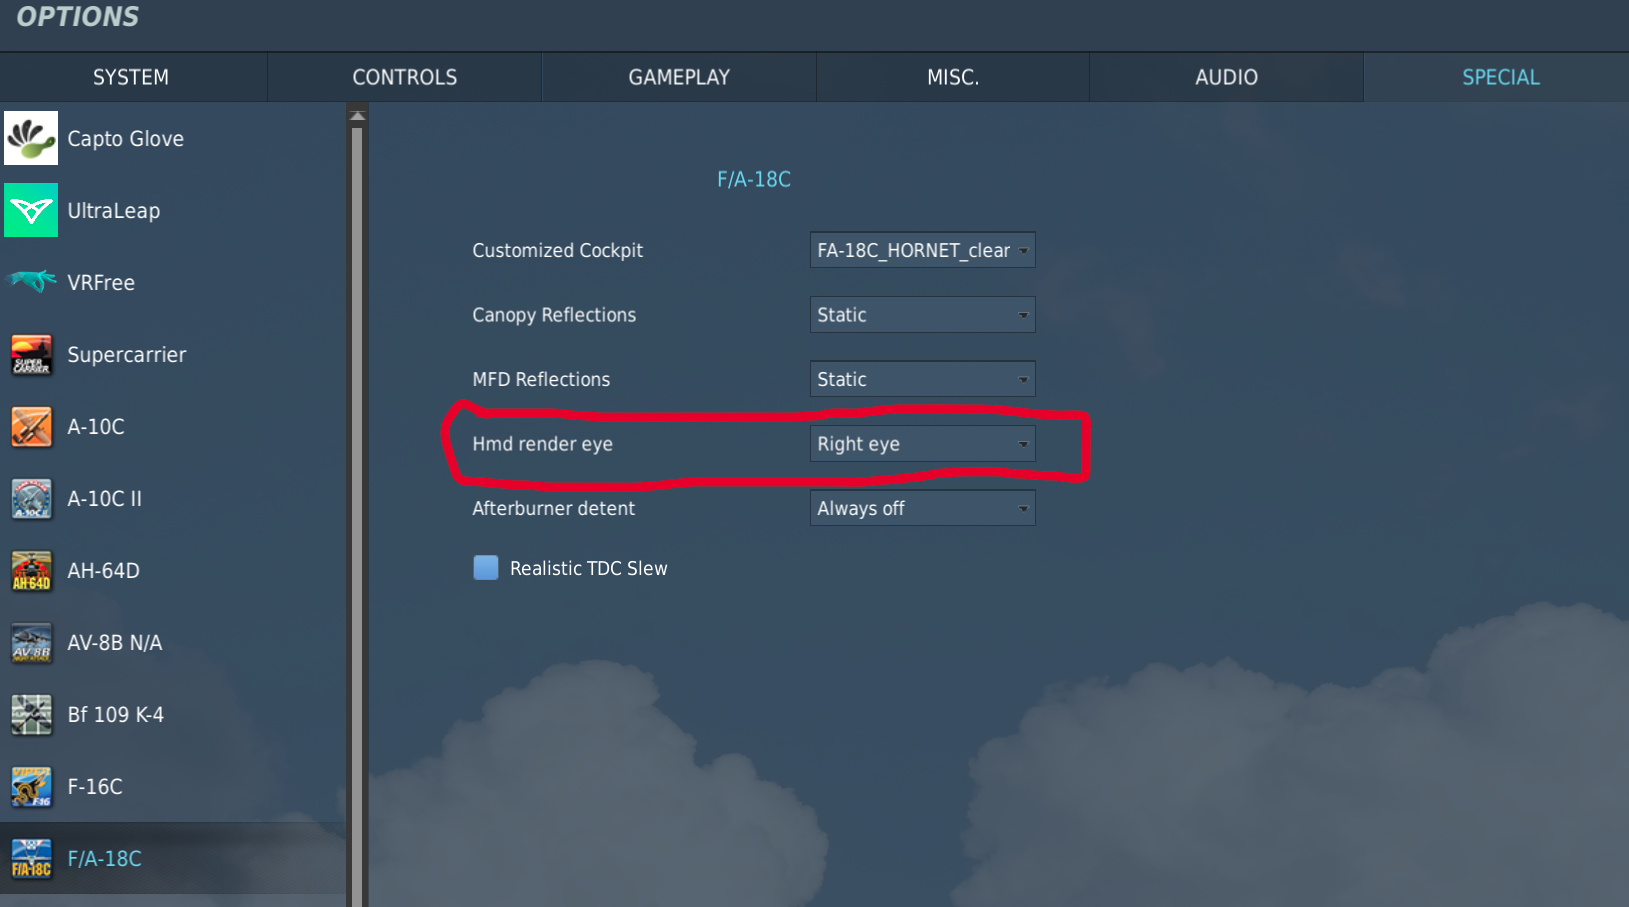1629x907 pixels.
Task: Switch to the GAMEPLAY tab
Action: (x=679, y=77)
